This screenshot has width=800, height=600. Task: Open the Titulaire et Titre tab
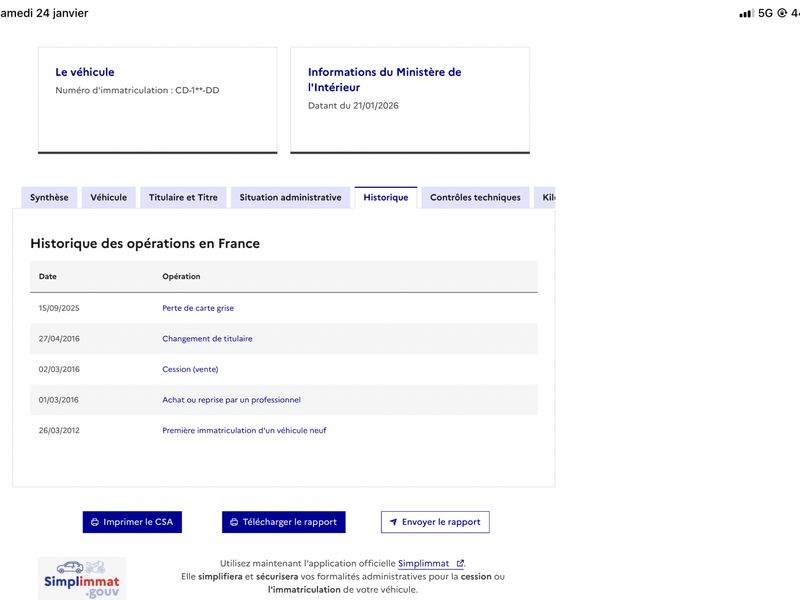click(x=183, y=198)
